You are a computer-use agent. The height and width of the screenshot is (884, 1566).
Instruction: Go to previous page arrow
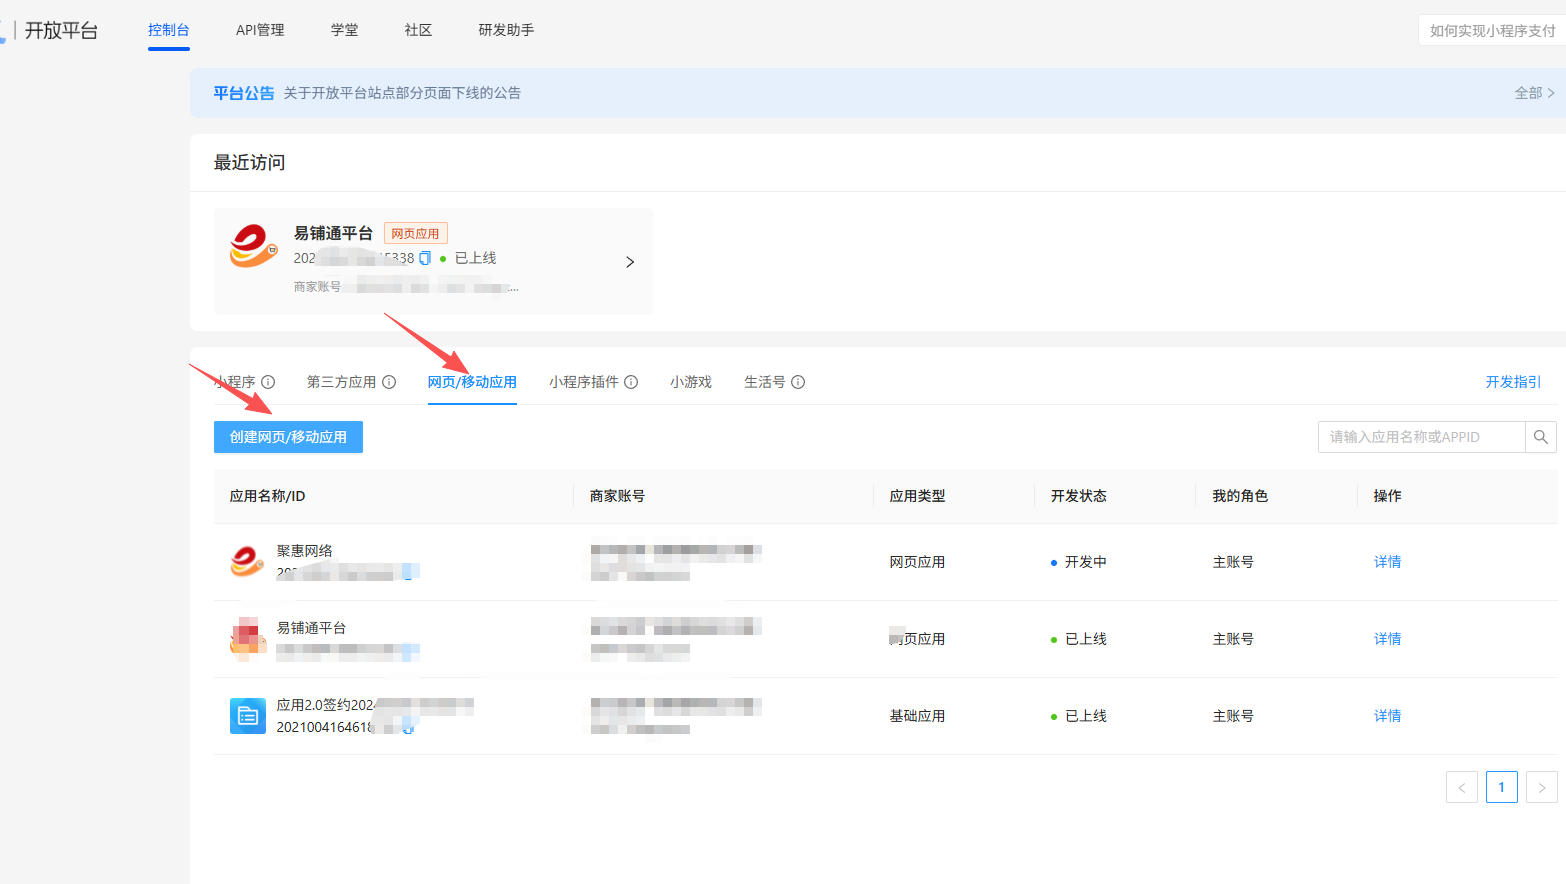(1461, 788)
